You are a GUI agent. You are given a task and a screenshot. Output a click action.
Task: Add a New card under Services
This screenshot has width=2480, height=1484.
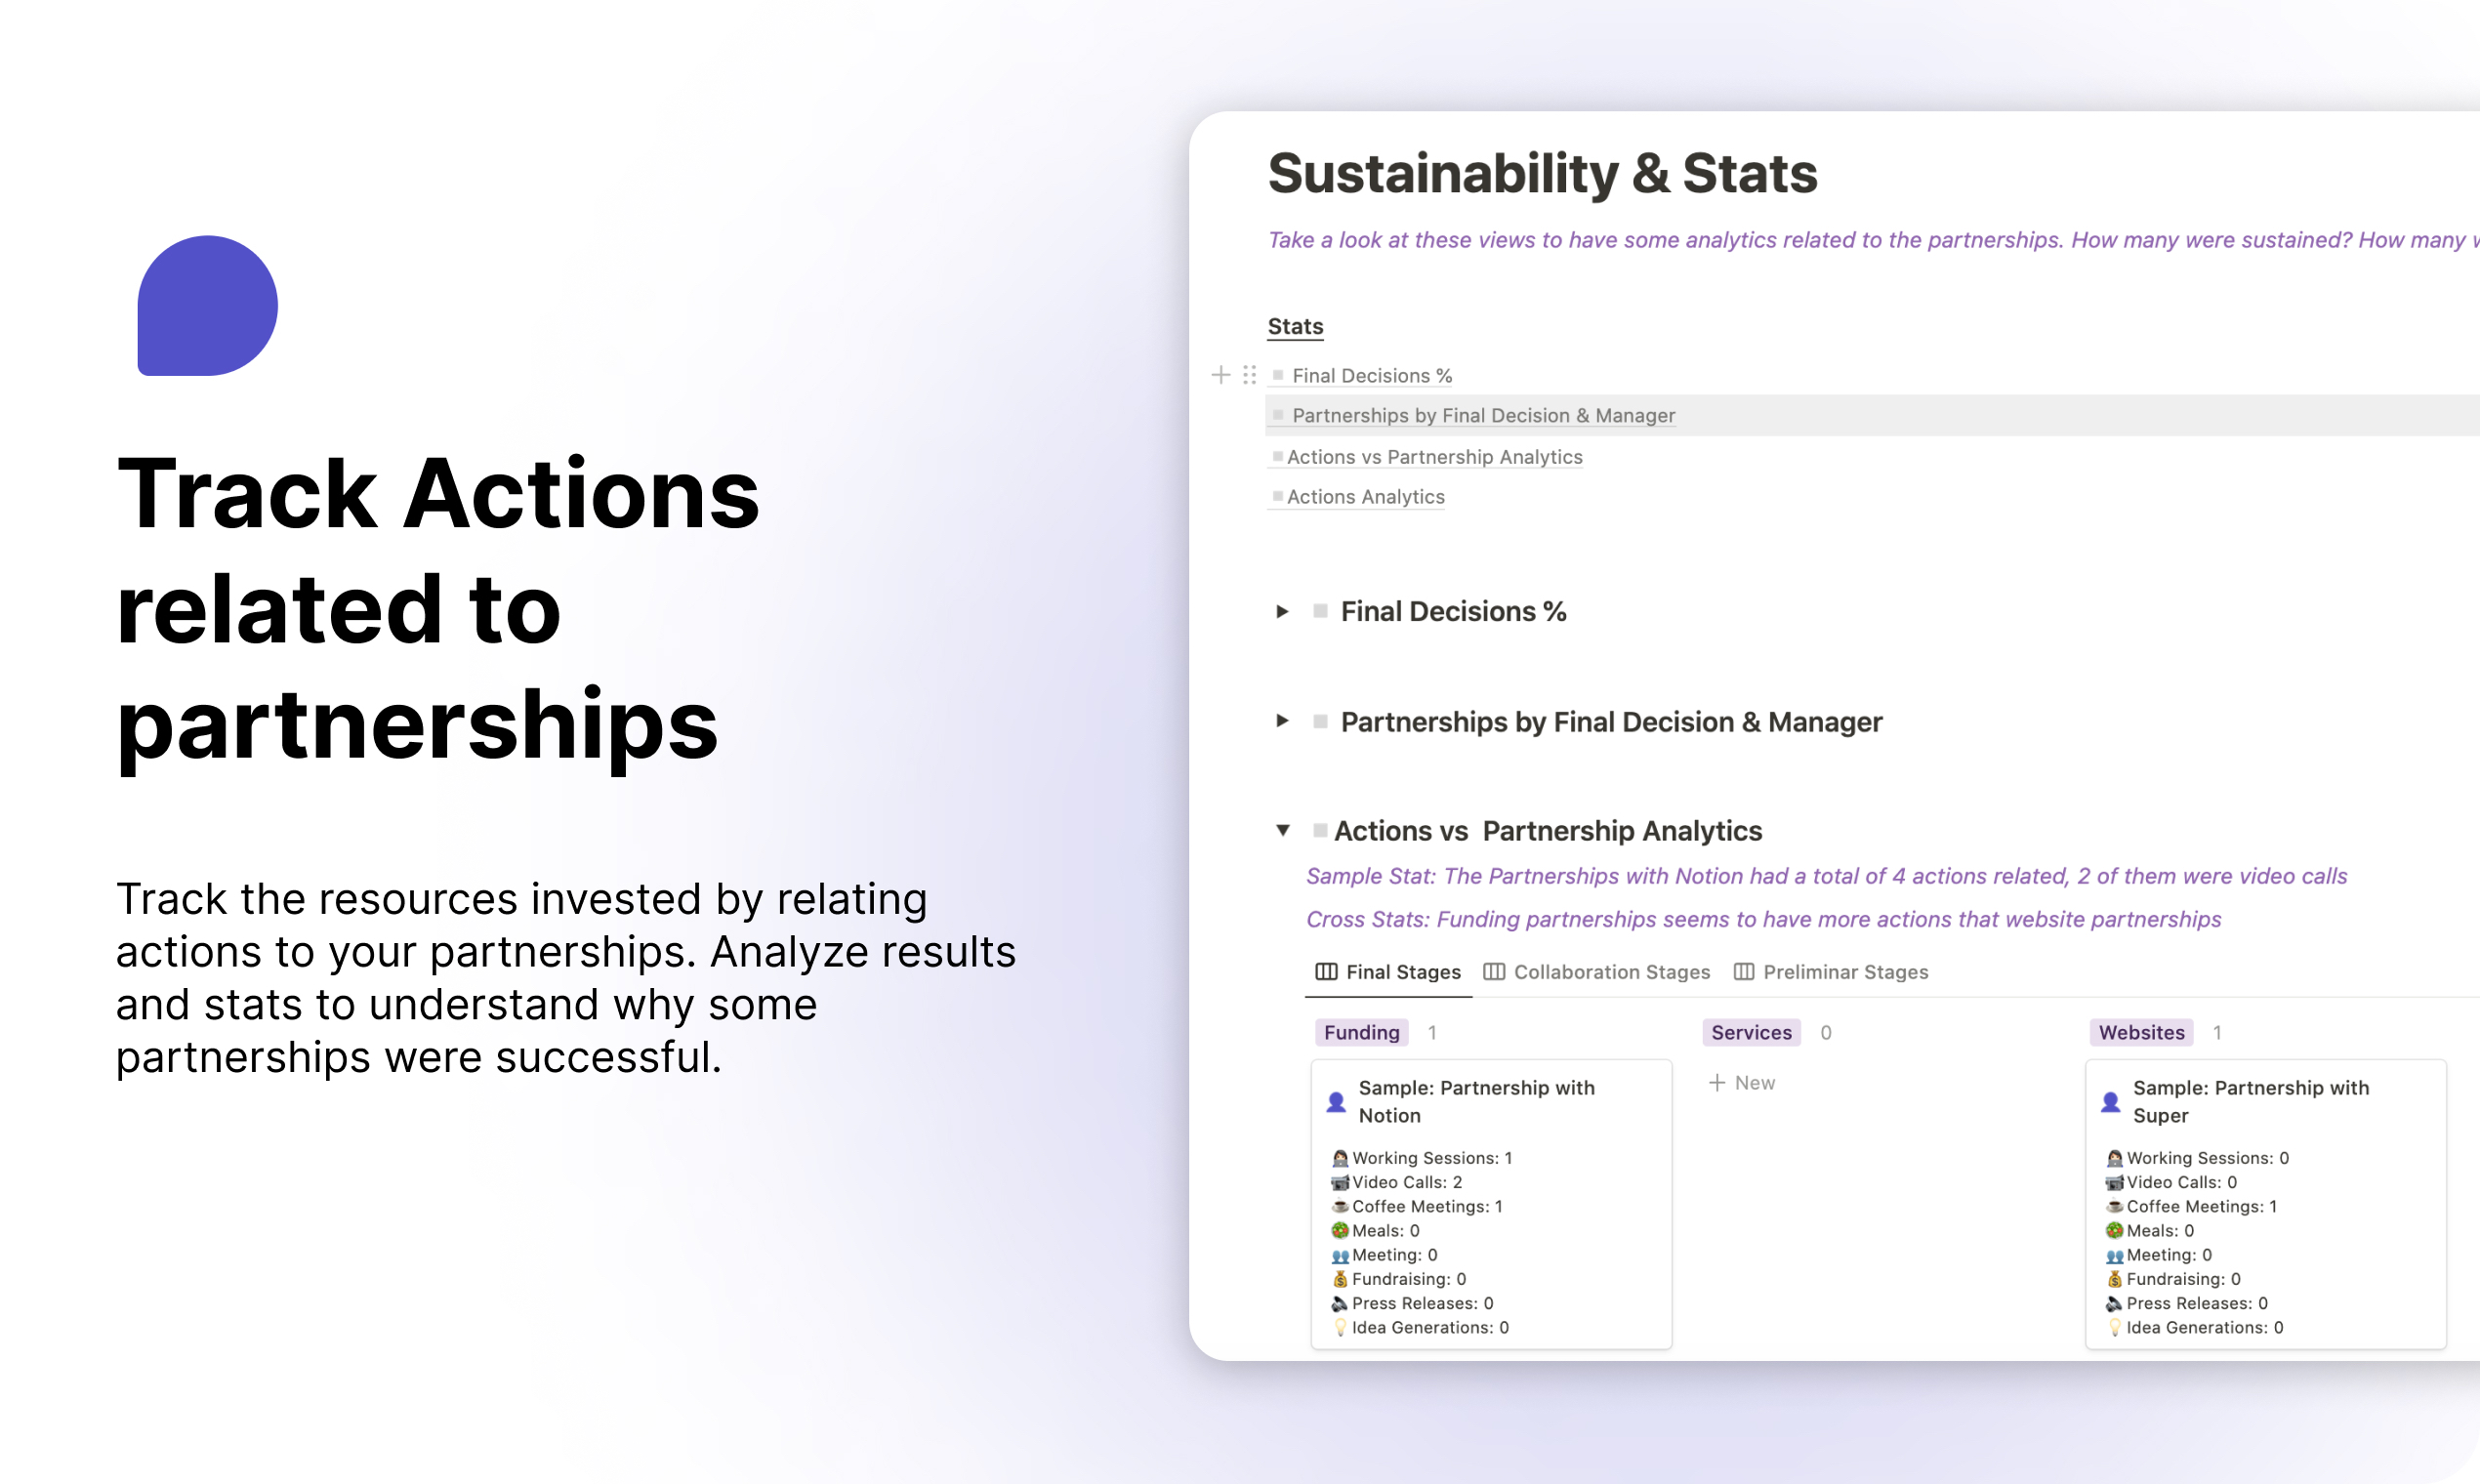coord(1742,1083)
